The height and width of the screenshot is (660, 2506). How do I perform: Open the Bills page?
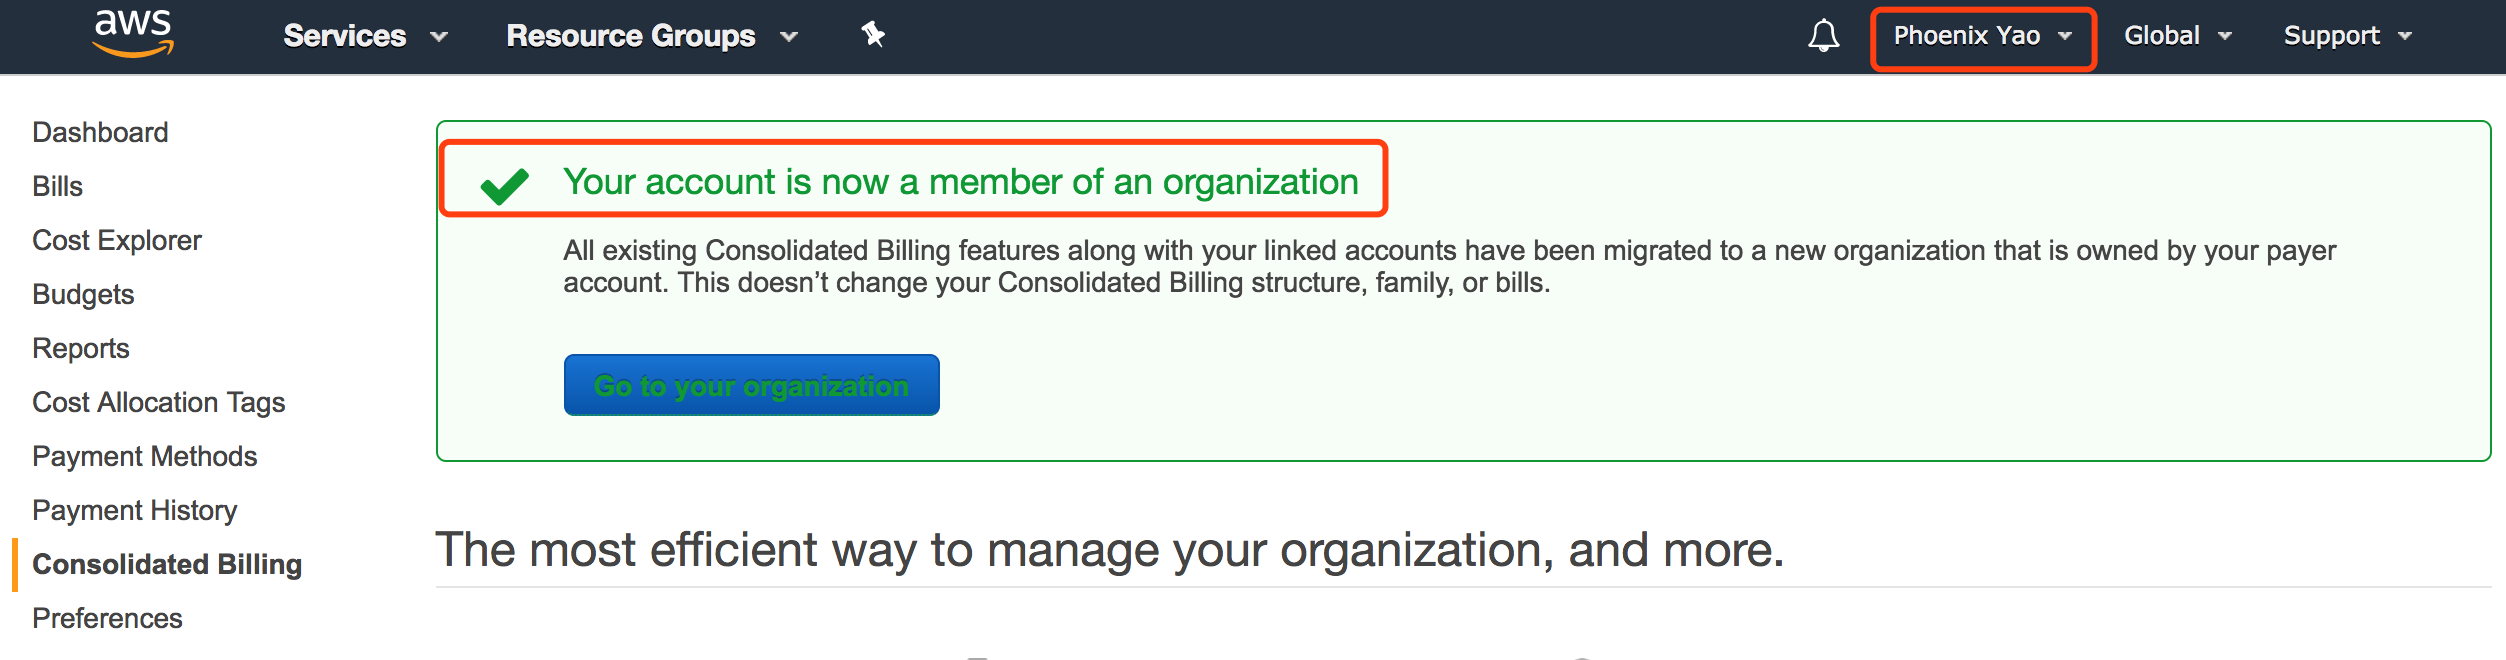[x=57, y=186]
